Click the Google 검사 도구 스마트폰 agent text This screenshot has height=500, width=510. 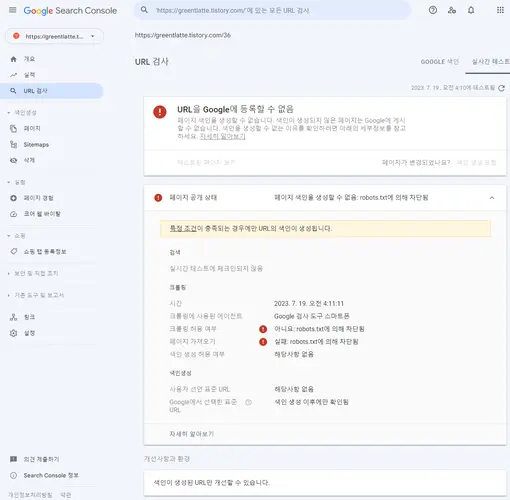click(x=312, y=316)
